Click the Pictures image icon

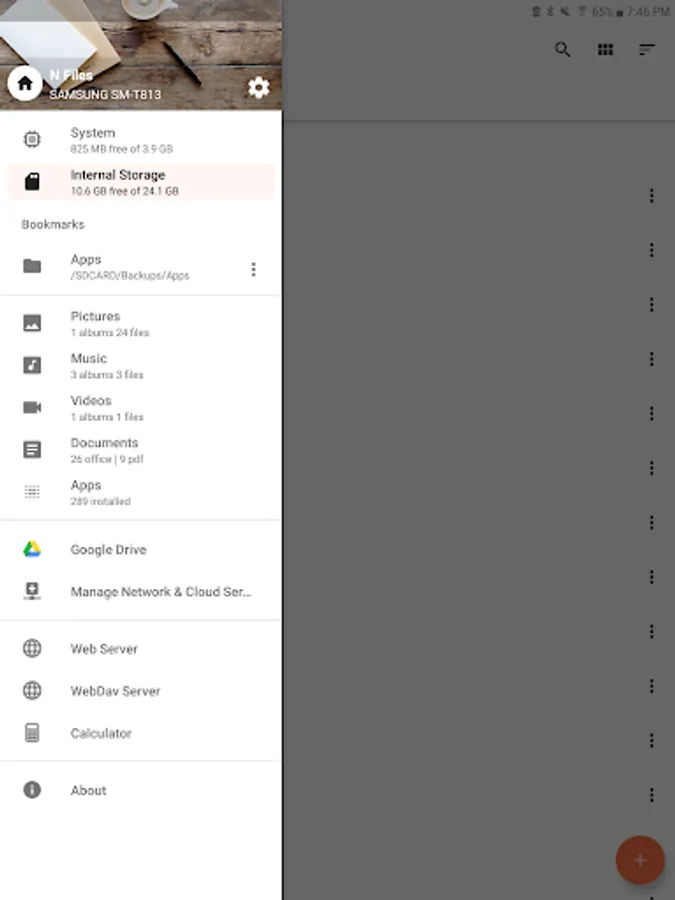32,323
